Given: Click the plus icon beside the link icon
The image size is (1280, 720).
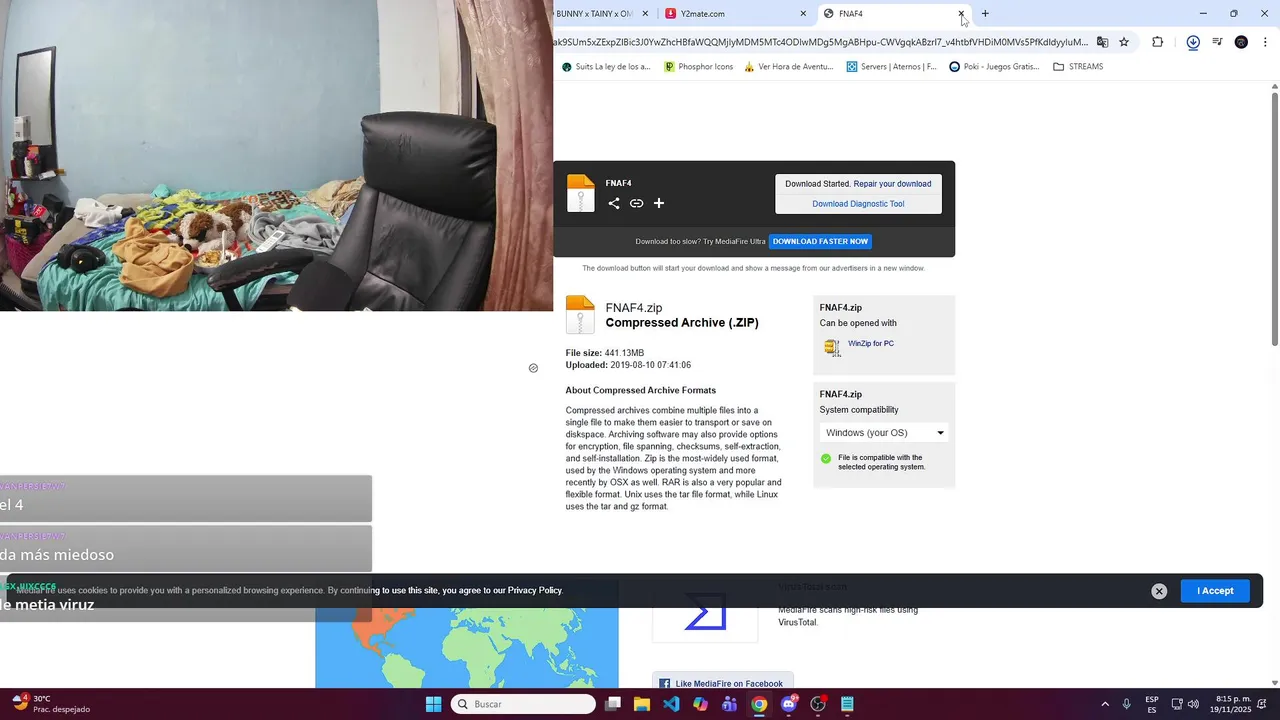Looking at the screenshot, I should pos(659,203).
